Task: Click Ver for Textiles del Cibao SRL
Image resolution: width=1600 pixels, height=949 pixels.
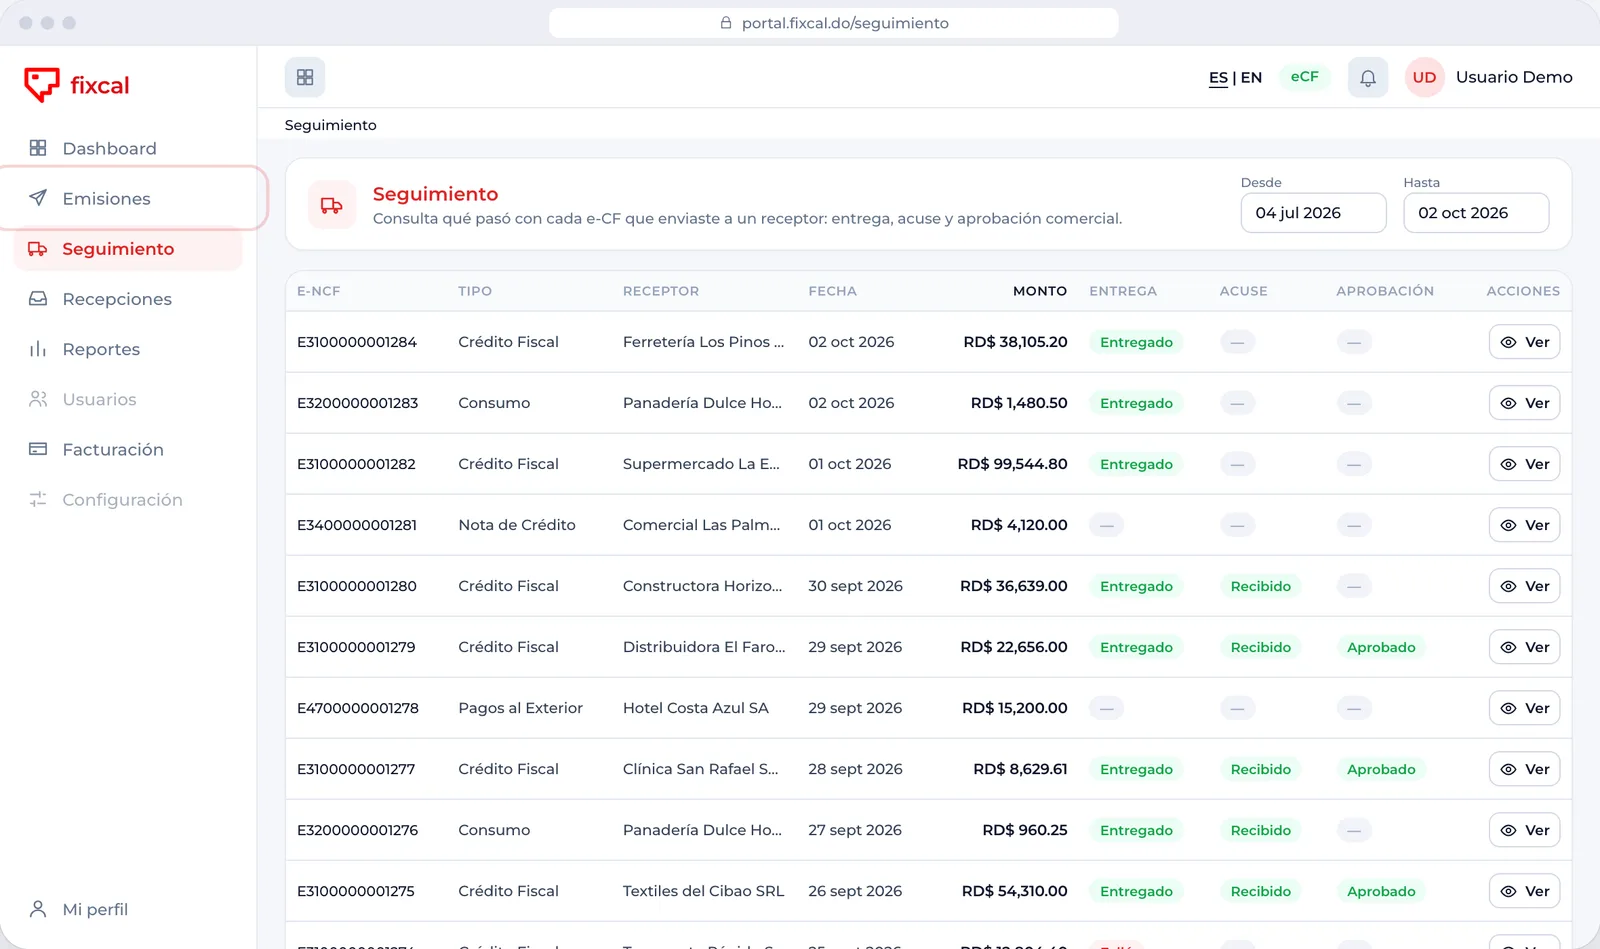Action: (x=1524, y=891)
